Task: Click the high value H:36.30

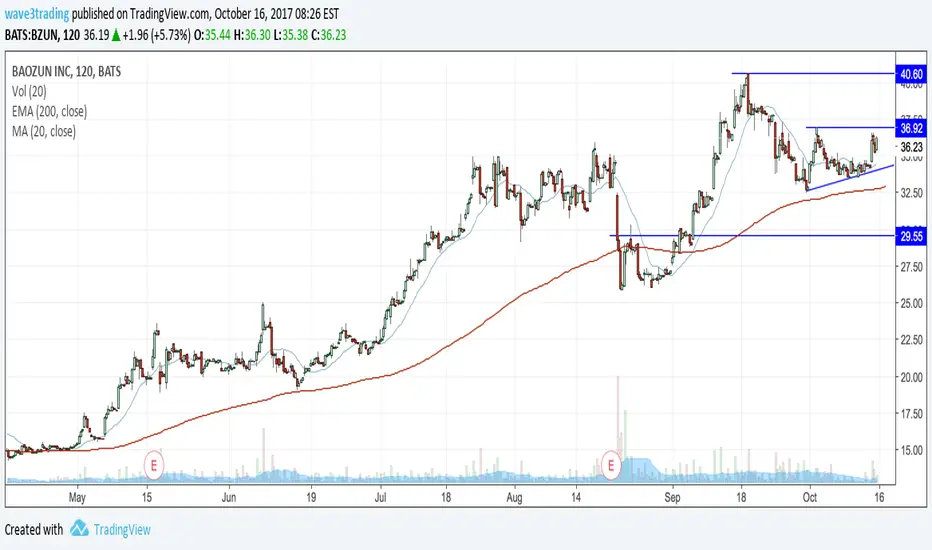Action: (x=252, y=35)
